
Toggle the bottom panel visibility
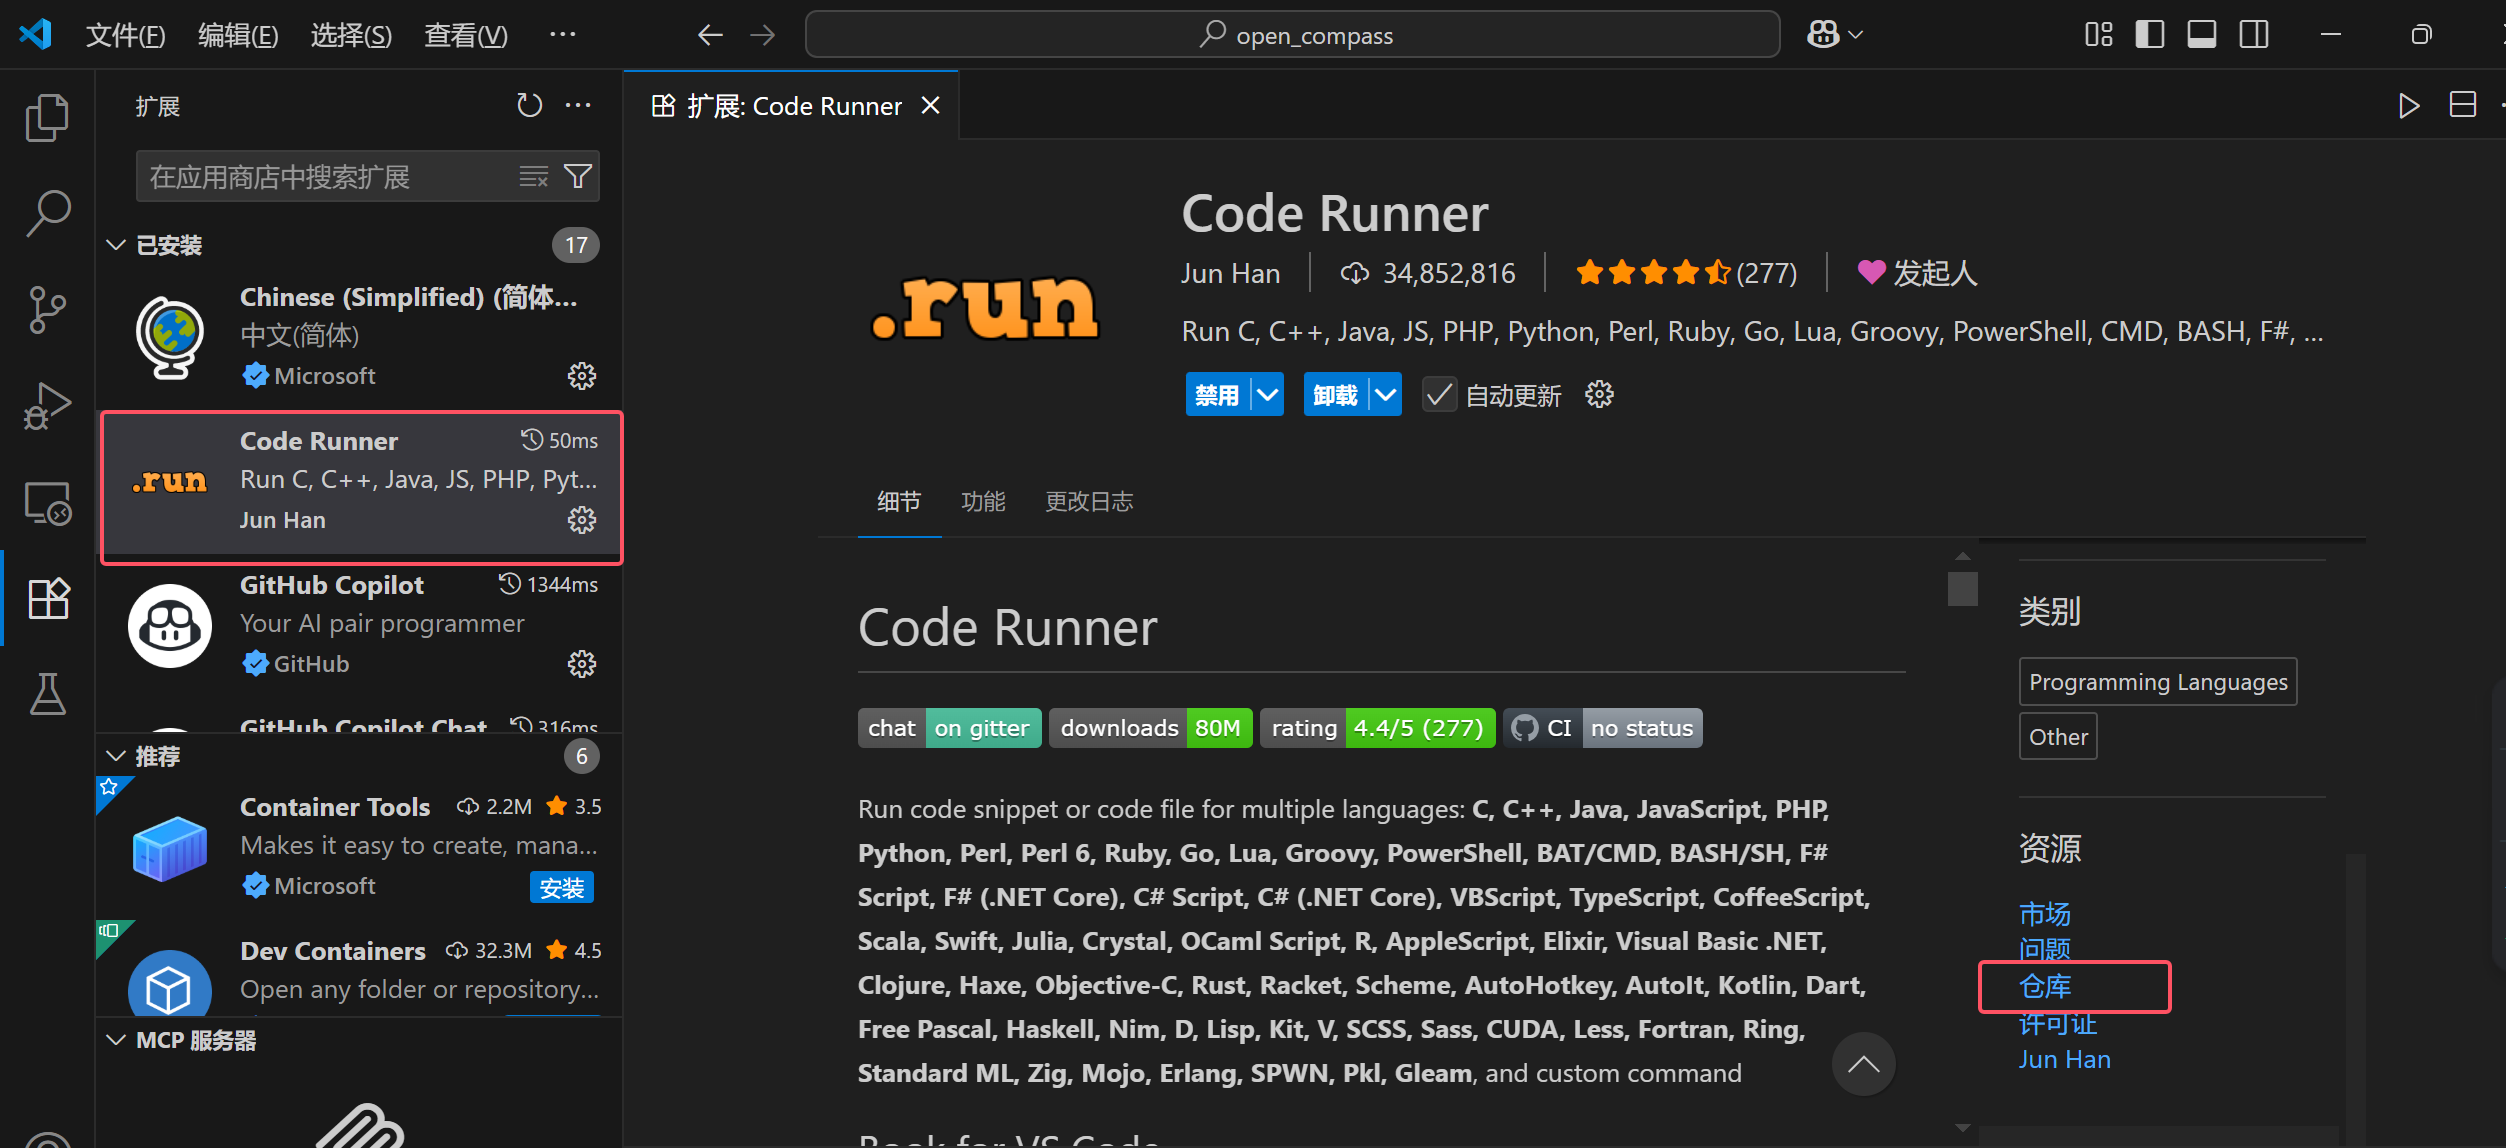pyautogui.click(x=2201, y=35)
